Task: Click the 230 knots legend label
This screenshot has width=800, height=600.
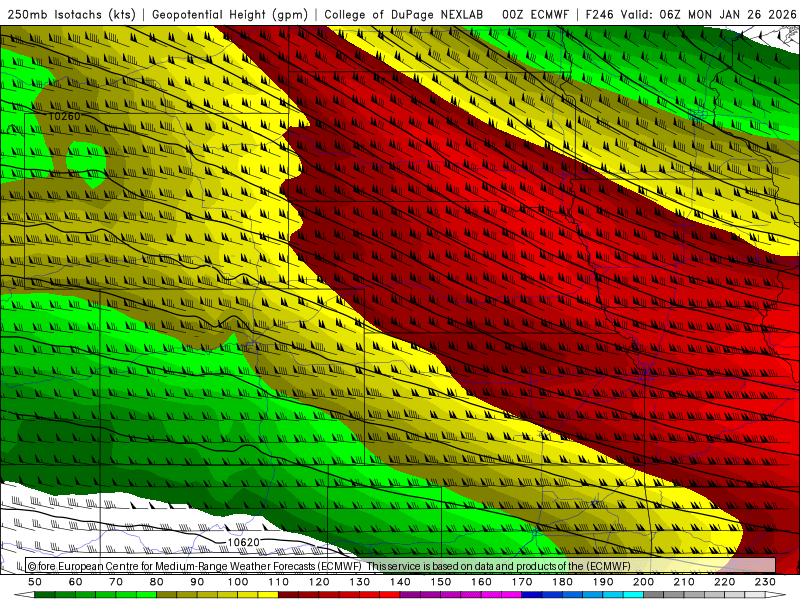Action: point(765,582)
